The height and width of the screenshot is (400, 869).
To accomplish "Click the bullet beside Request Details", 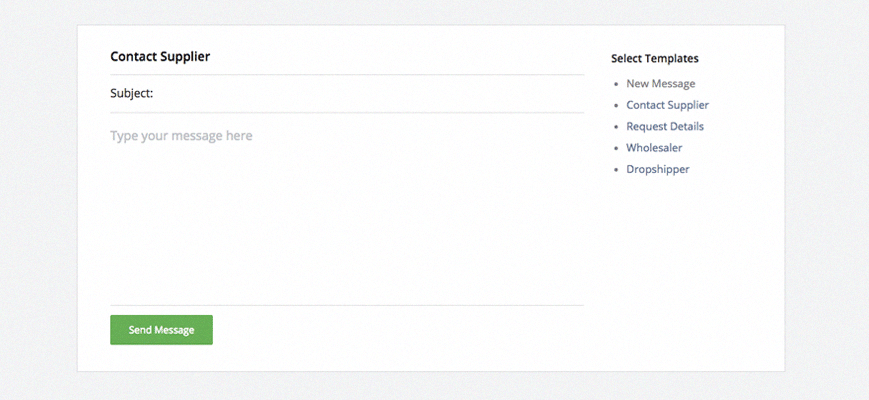I will point(616,127).
